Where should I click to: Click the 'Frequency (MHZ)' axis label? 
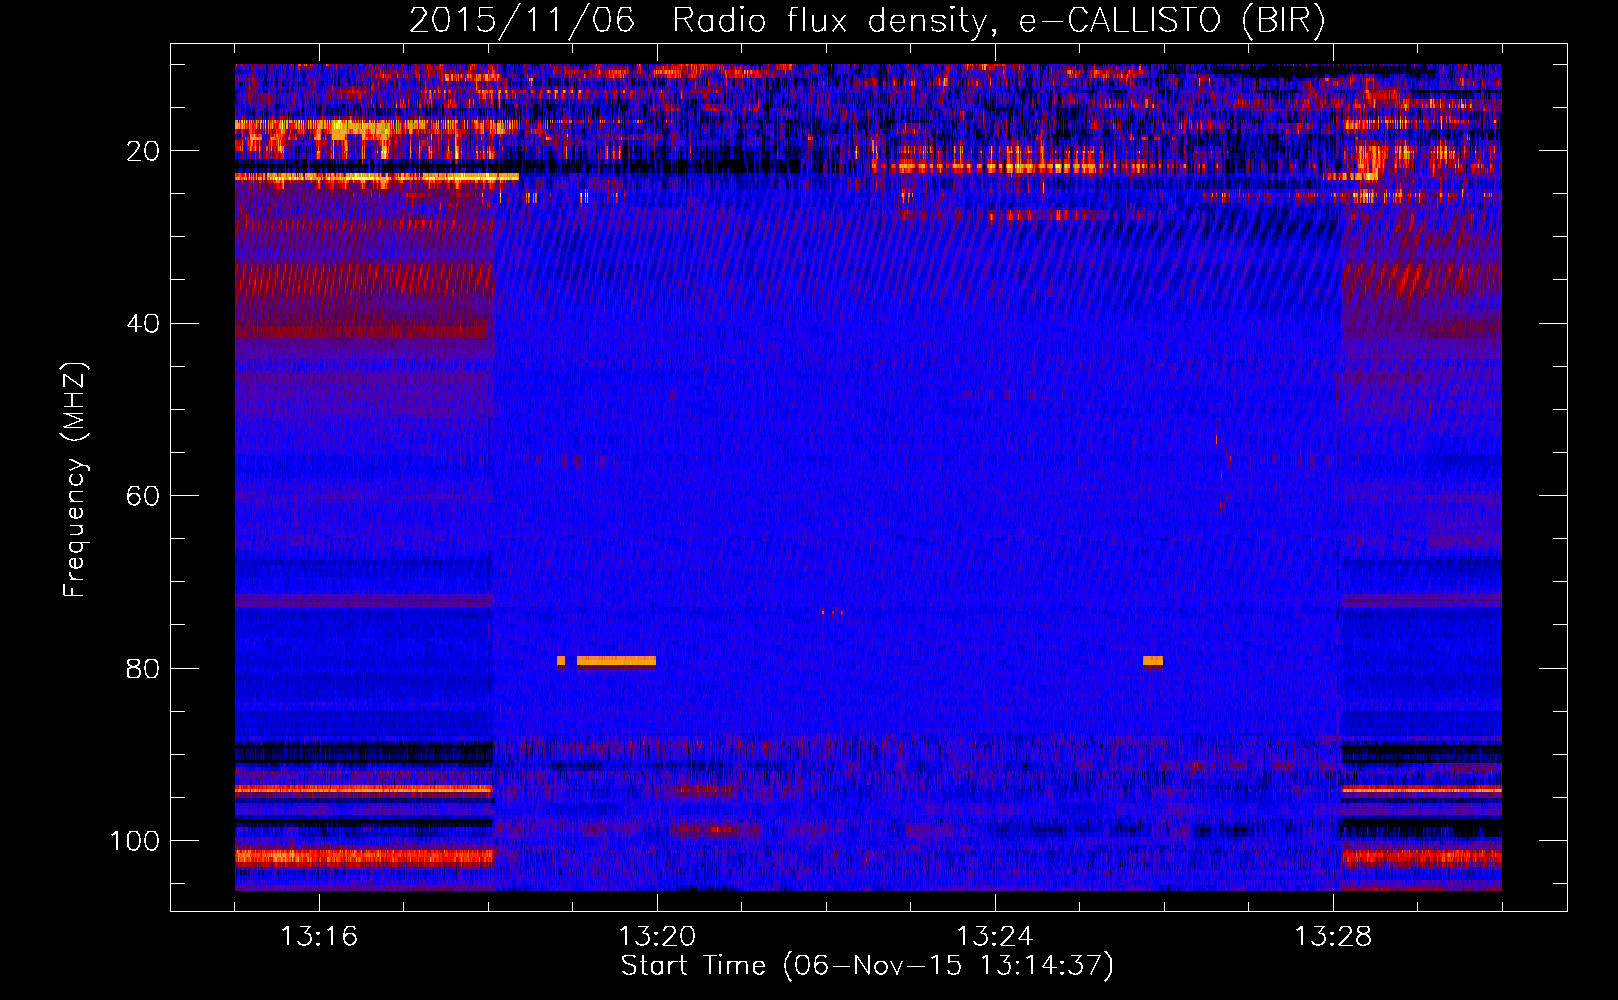click(75, 480)
